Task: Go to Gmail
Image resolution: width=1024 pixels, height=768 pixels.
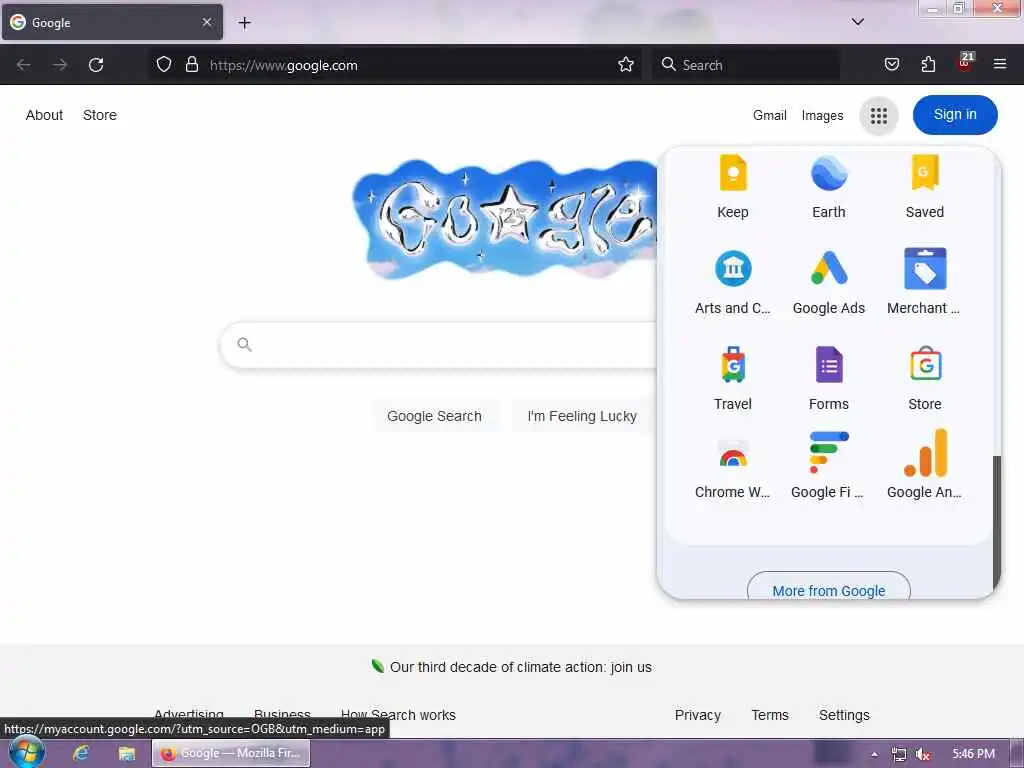Action: pos(769,116)
